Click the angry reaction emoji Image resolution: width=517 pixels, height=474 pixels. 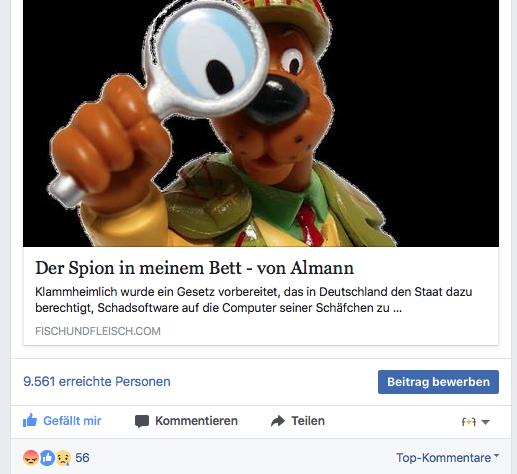[31, 458]
